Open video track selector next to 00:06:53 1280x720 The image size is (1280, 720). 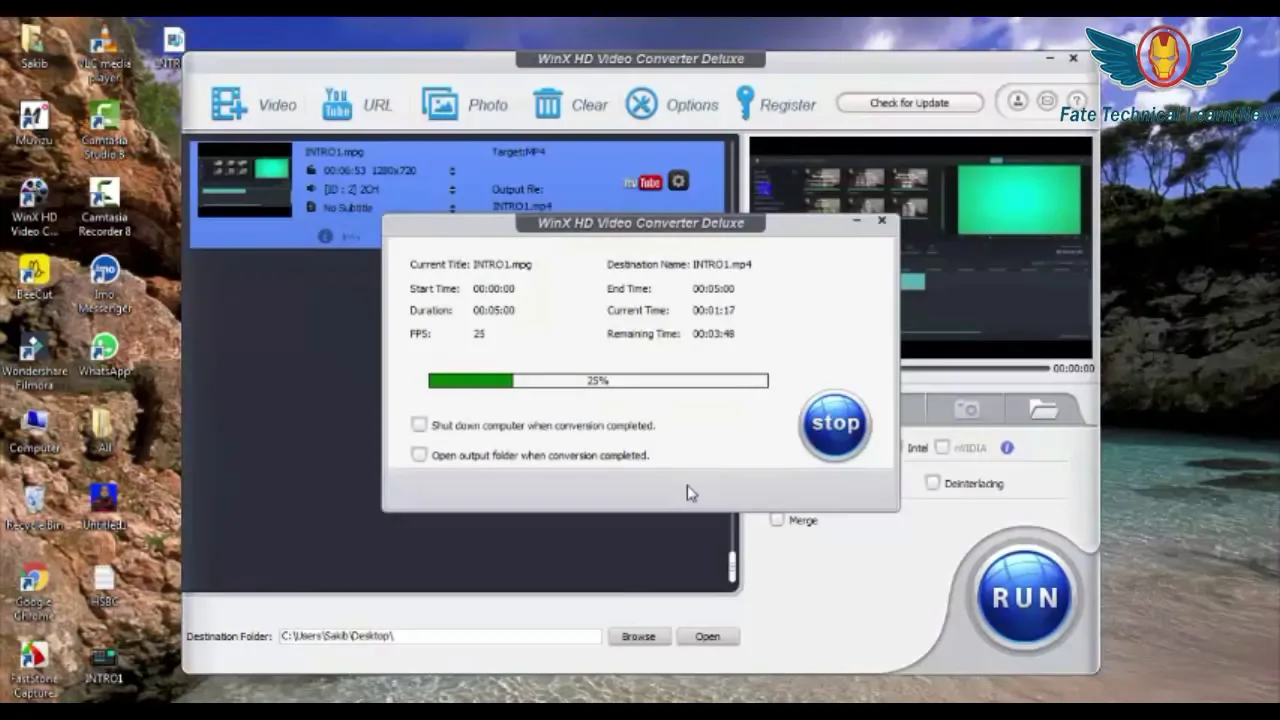pos(452,171)
